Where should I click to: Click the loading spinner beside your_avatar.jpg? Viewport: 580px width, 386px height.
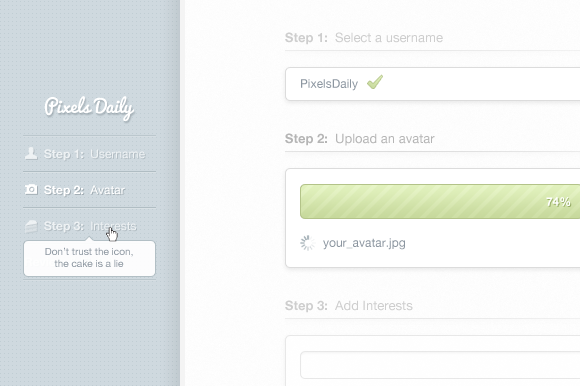[x=307, y=243]
